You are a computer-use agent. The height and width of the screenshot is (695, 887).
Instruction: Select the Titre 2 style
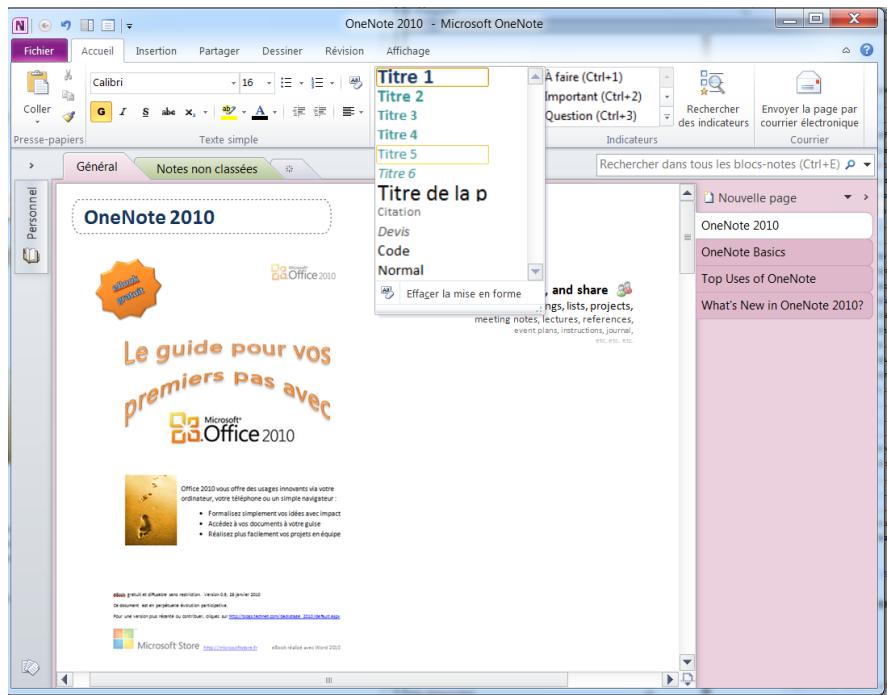coord(432,97)
